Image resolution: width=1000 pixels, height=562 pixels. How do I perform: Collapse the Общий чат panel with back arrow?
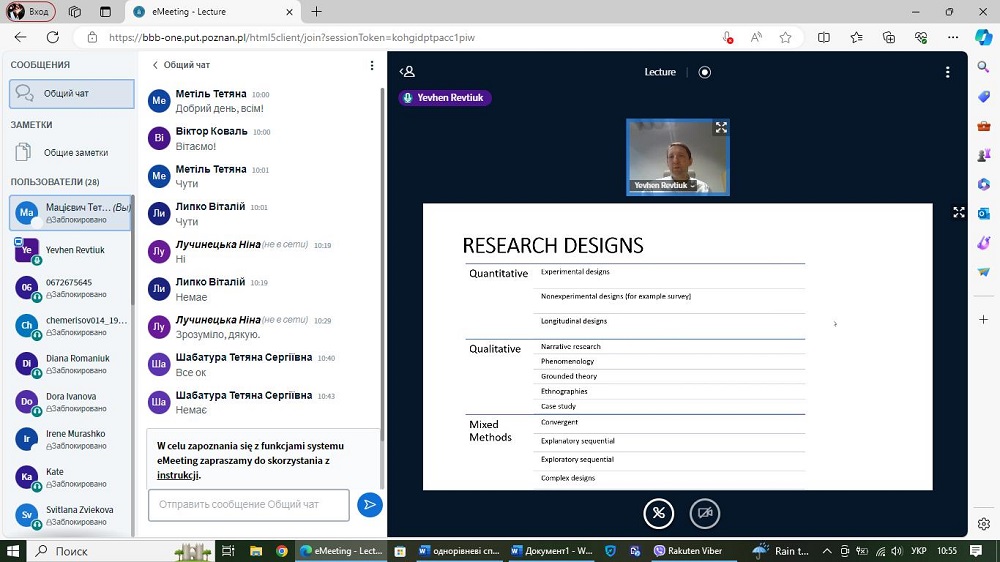(x=156, y=65)
